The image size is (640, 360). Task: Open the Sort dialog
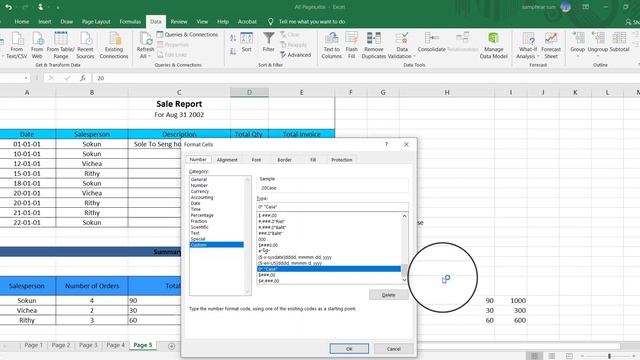(x=247, y=42)
